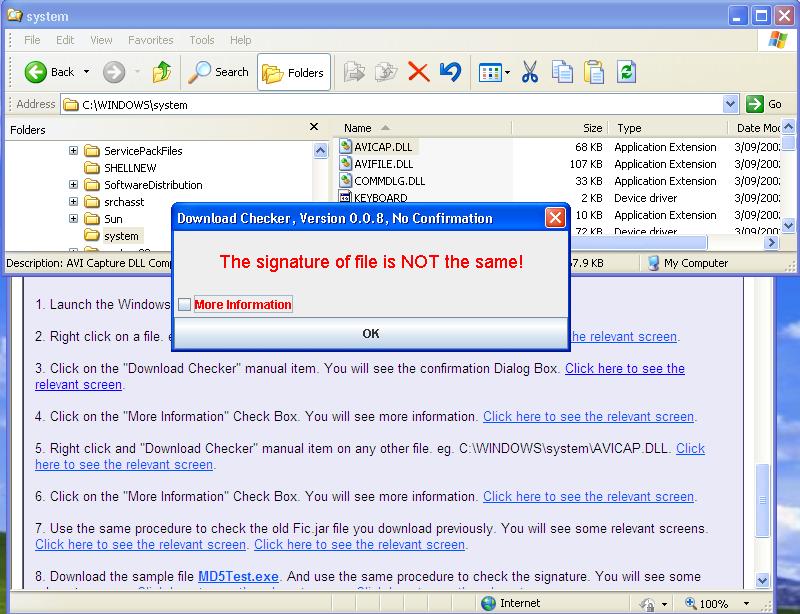
Task: Click the AVICAP.DLL file icon
Action: (345, 146)
